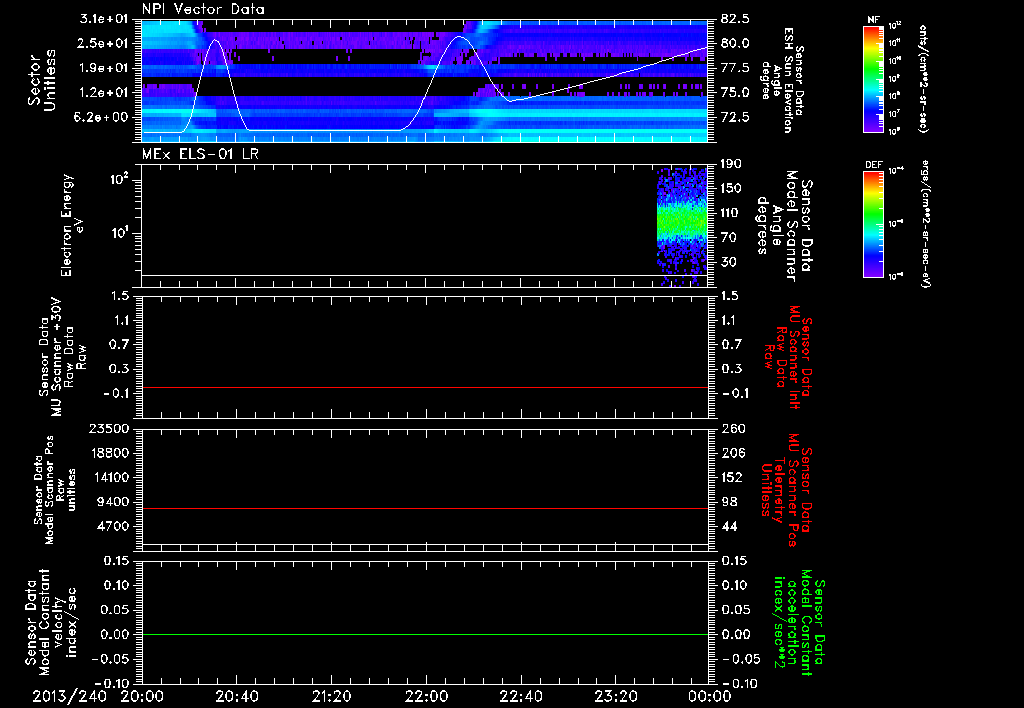Click the 206 telemetry tick value

[x=731, y=453]
